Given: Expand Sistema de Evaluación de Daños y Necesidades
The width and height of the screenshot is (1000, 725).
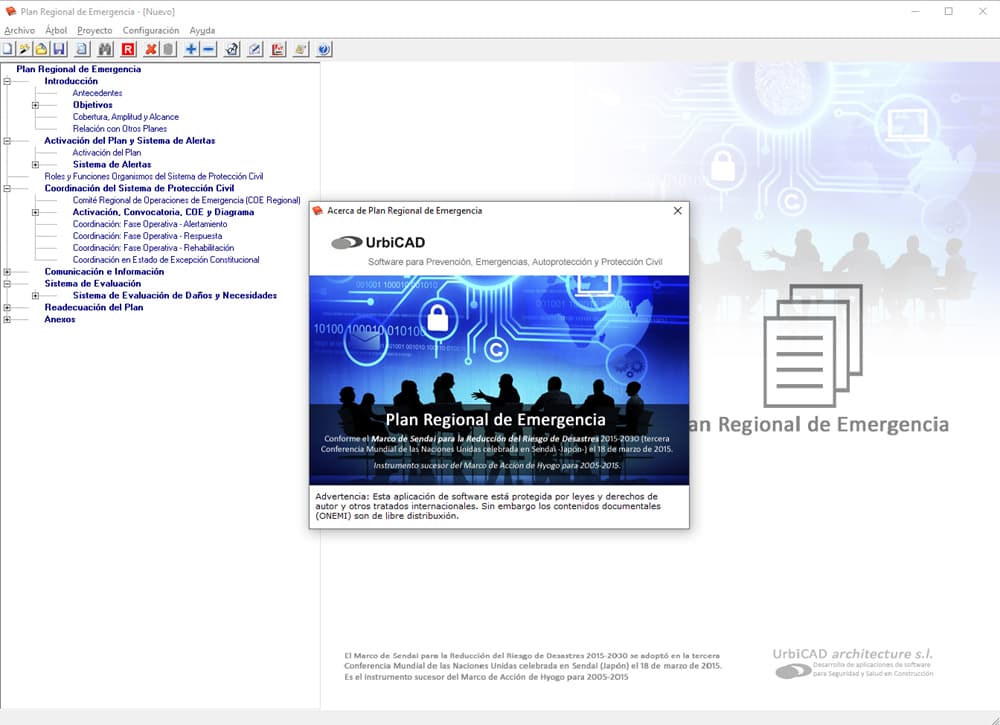Looking at the screenshot, I should click(x=36, y=295).
